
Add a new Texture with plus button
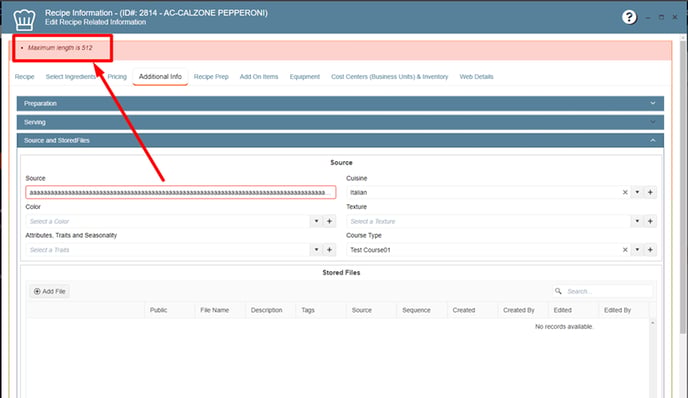tap(650, 221)
